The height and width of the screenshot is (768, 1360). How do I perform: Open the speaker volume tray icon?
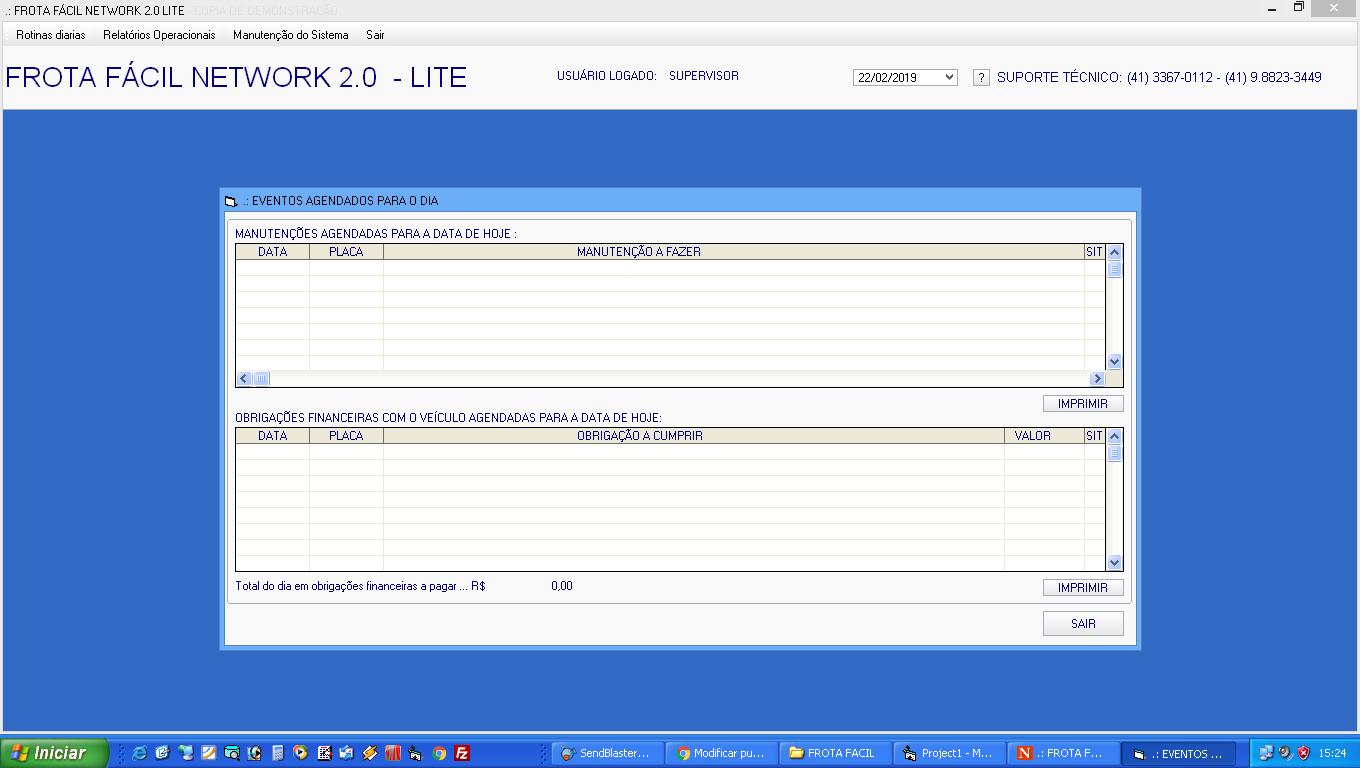pyautogui.click(x=1284, y=753)
